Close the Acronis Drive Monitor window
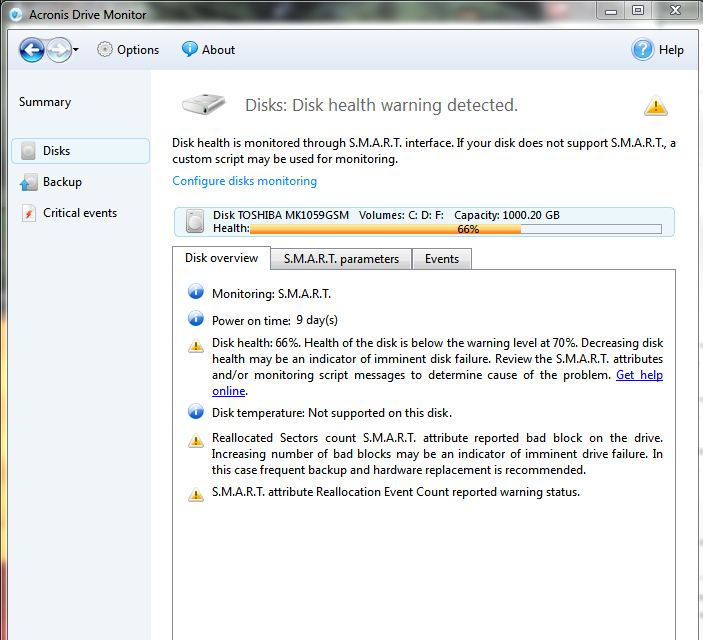Screen dimensions: 703x640 pos(675,10)
